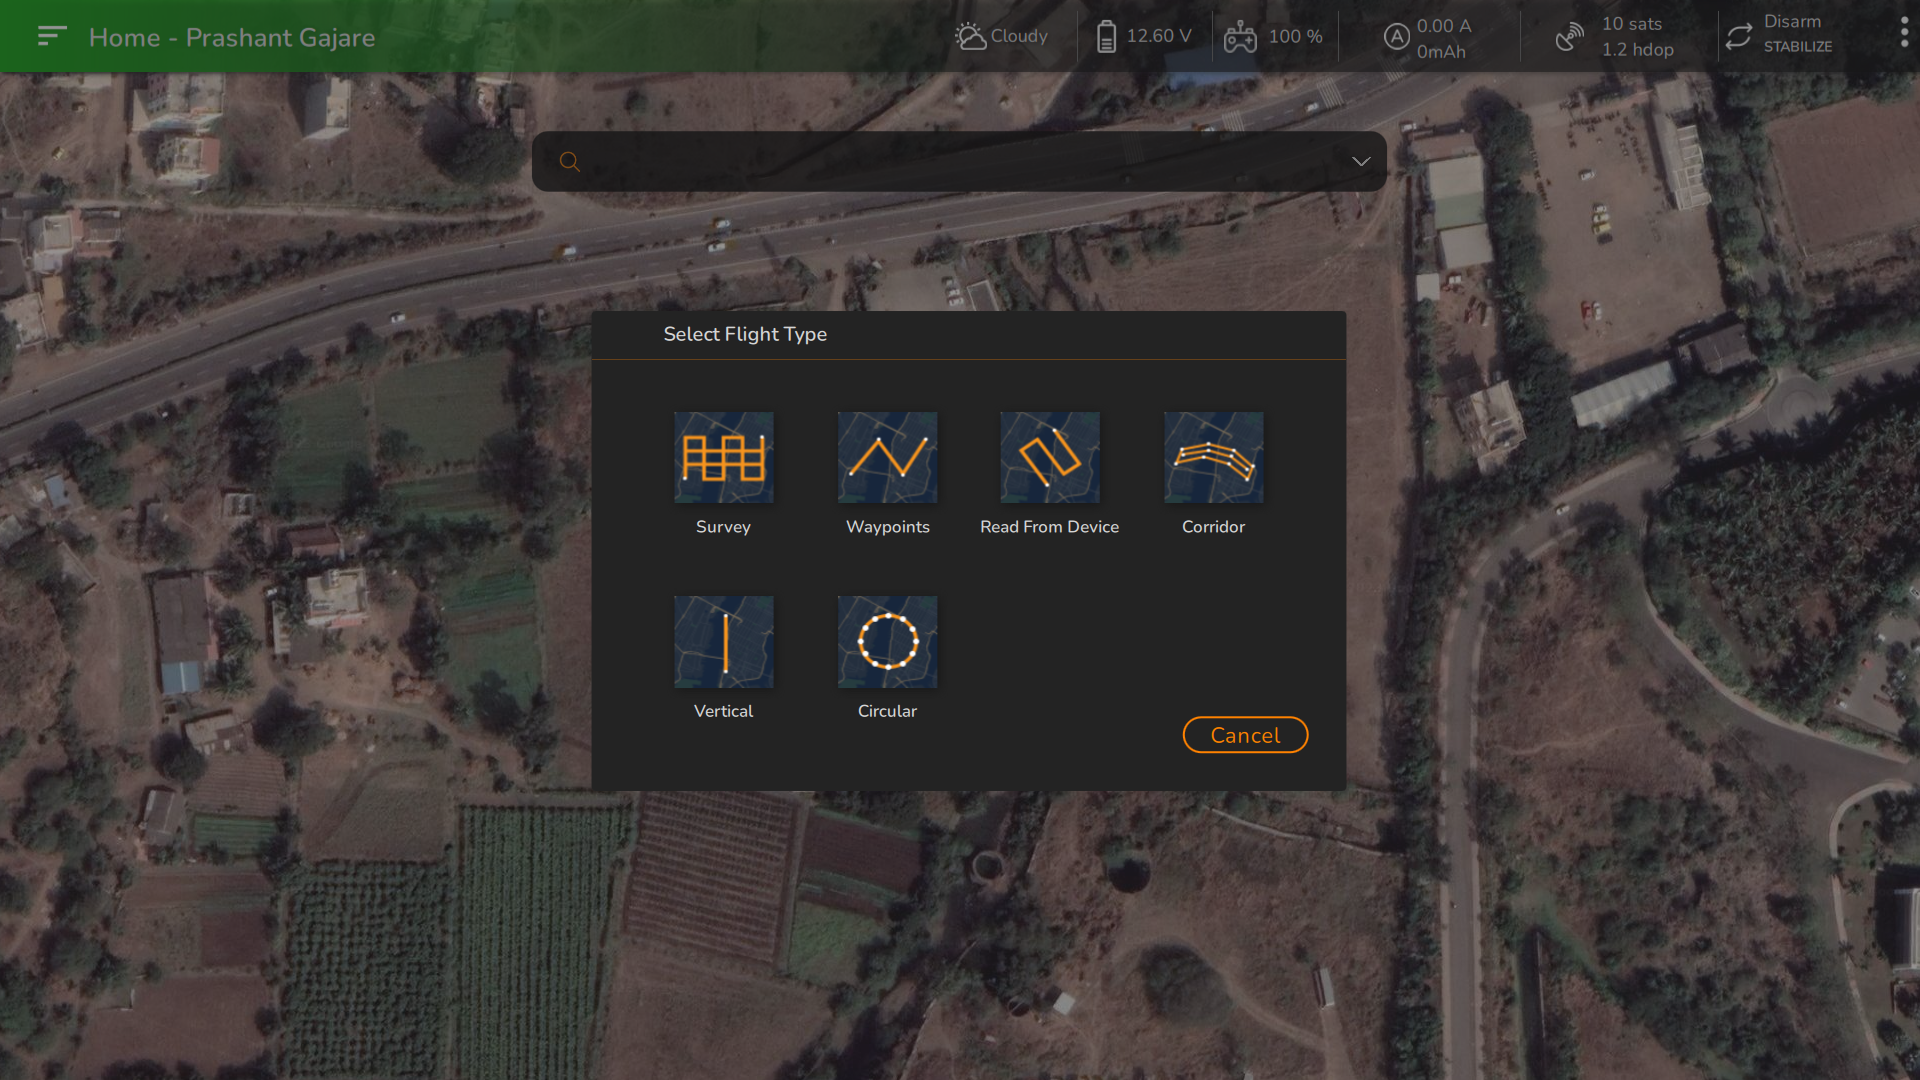Click the current ampere meter icon
The image size is (1920, 1080).
tap(1396, 37)
